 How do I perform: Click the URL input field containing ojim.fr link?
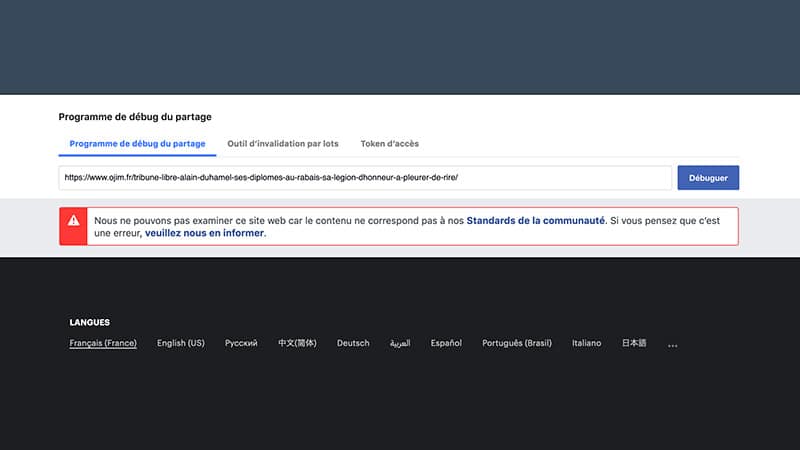click(365, 178)
